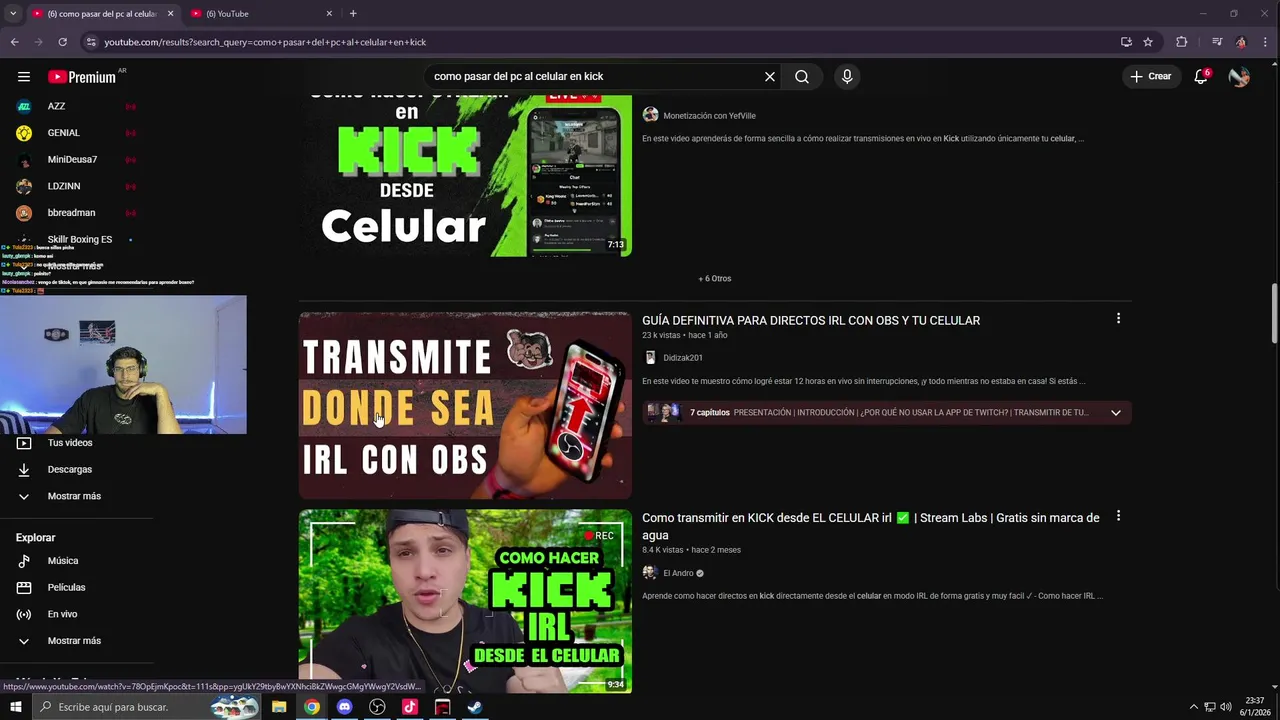Click the Crear button

[x=1151, y=76]
